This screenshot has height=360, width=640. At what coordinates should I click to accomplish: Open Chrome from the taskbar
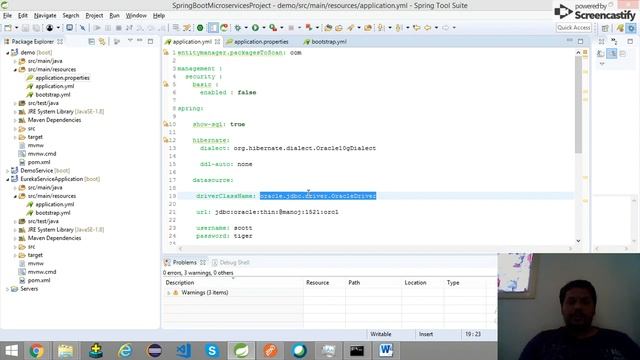click(x=36, y=350)
